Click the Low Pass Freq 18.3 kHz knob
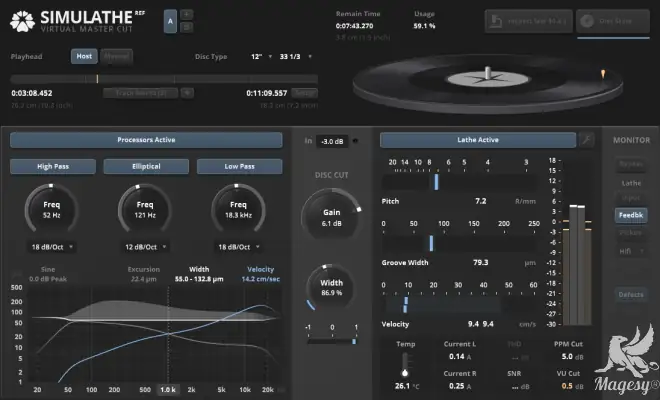The height and width of the screenshot is (400, 660). coord(238,209)
